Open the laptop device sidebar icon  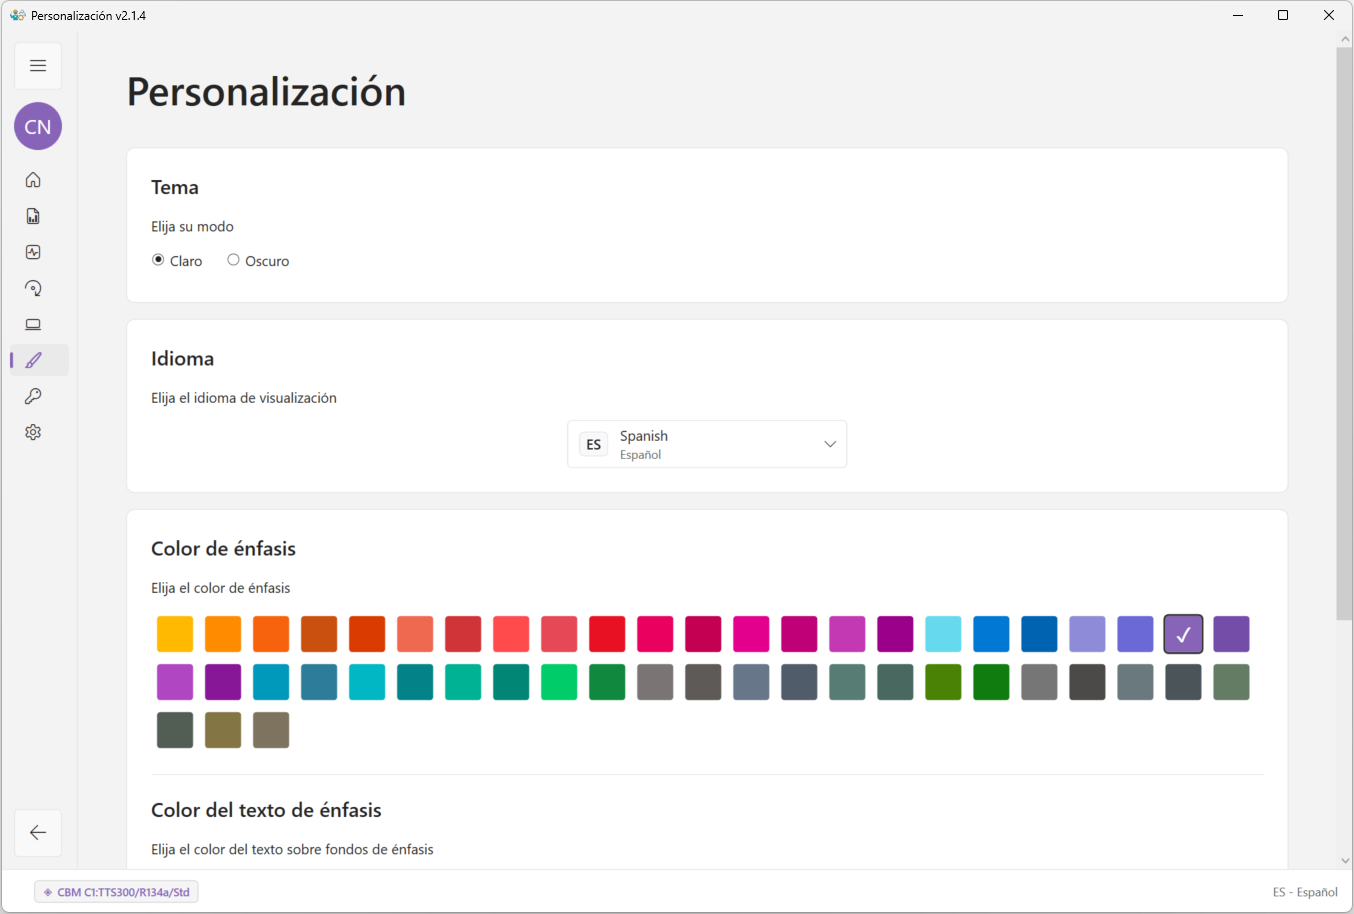tap(33, 324)
